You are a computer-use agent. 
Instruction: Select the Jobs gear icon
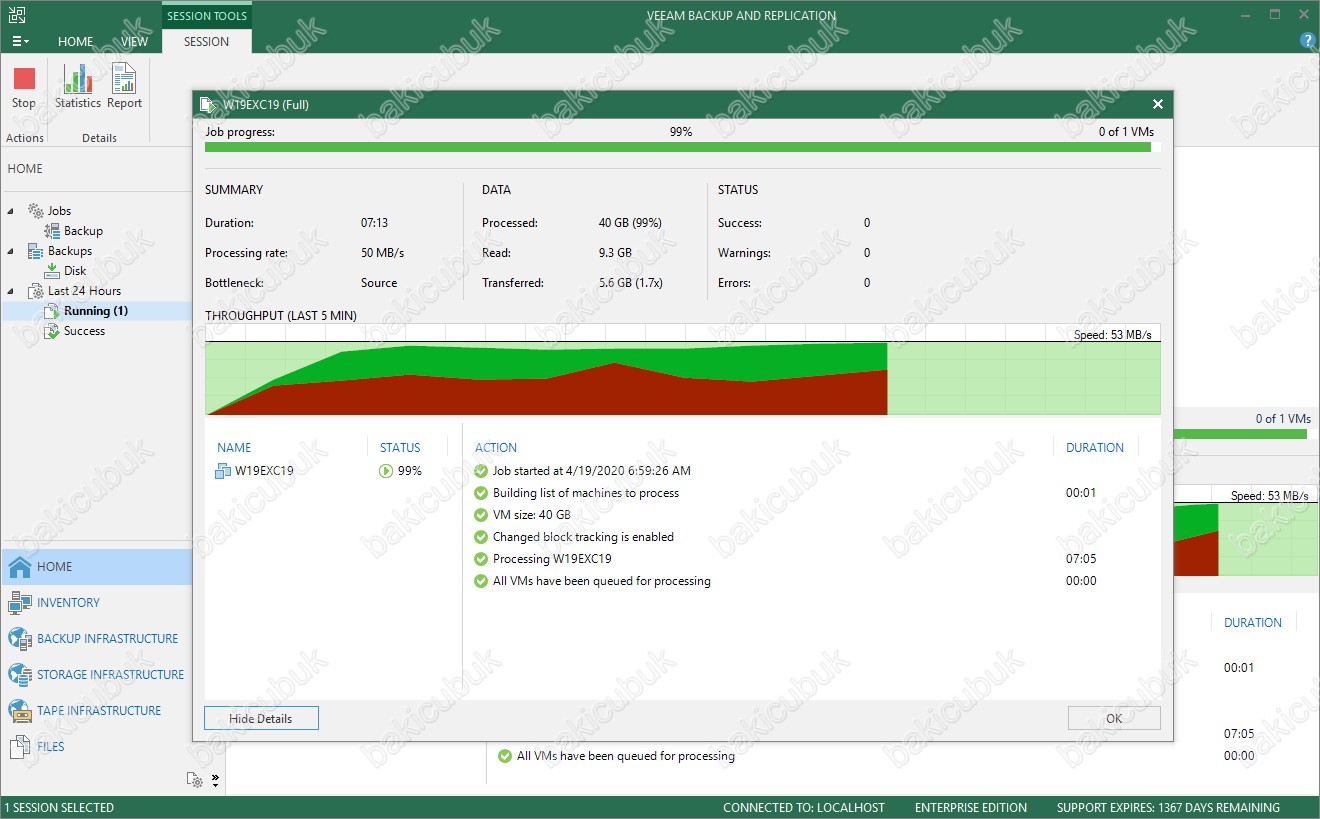pyautogui.click(x=35, y=211)
